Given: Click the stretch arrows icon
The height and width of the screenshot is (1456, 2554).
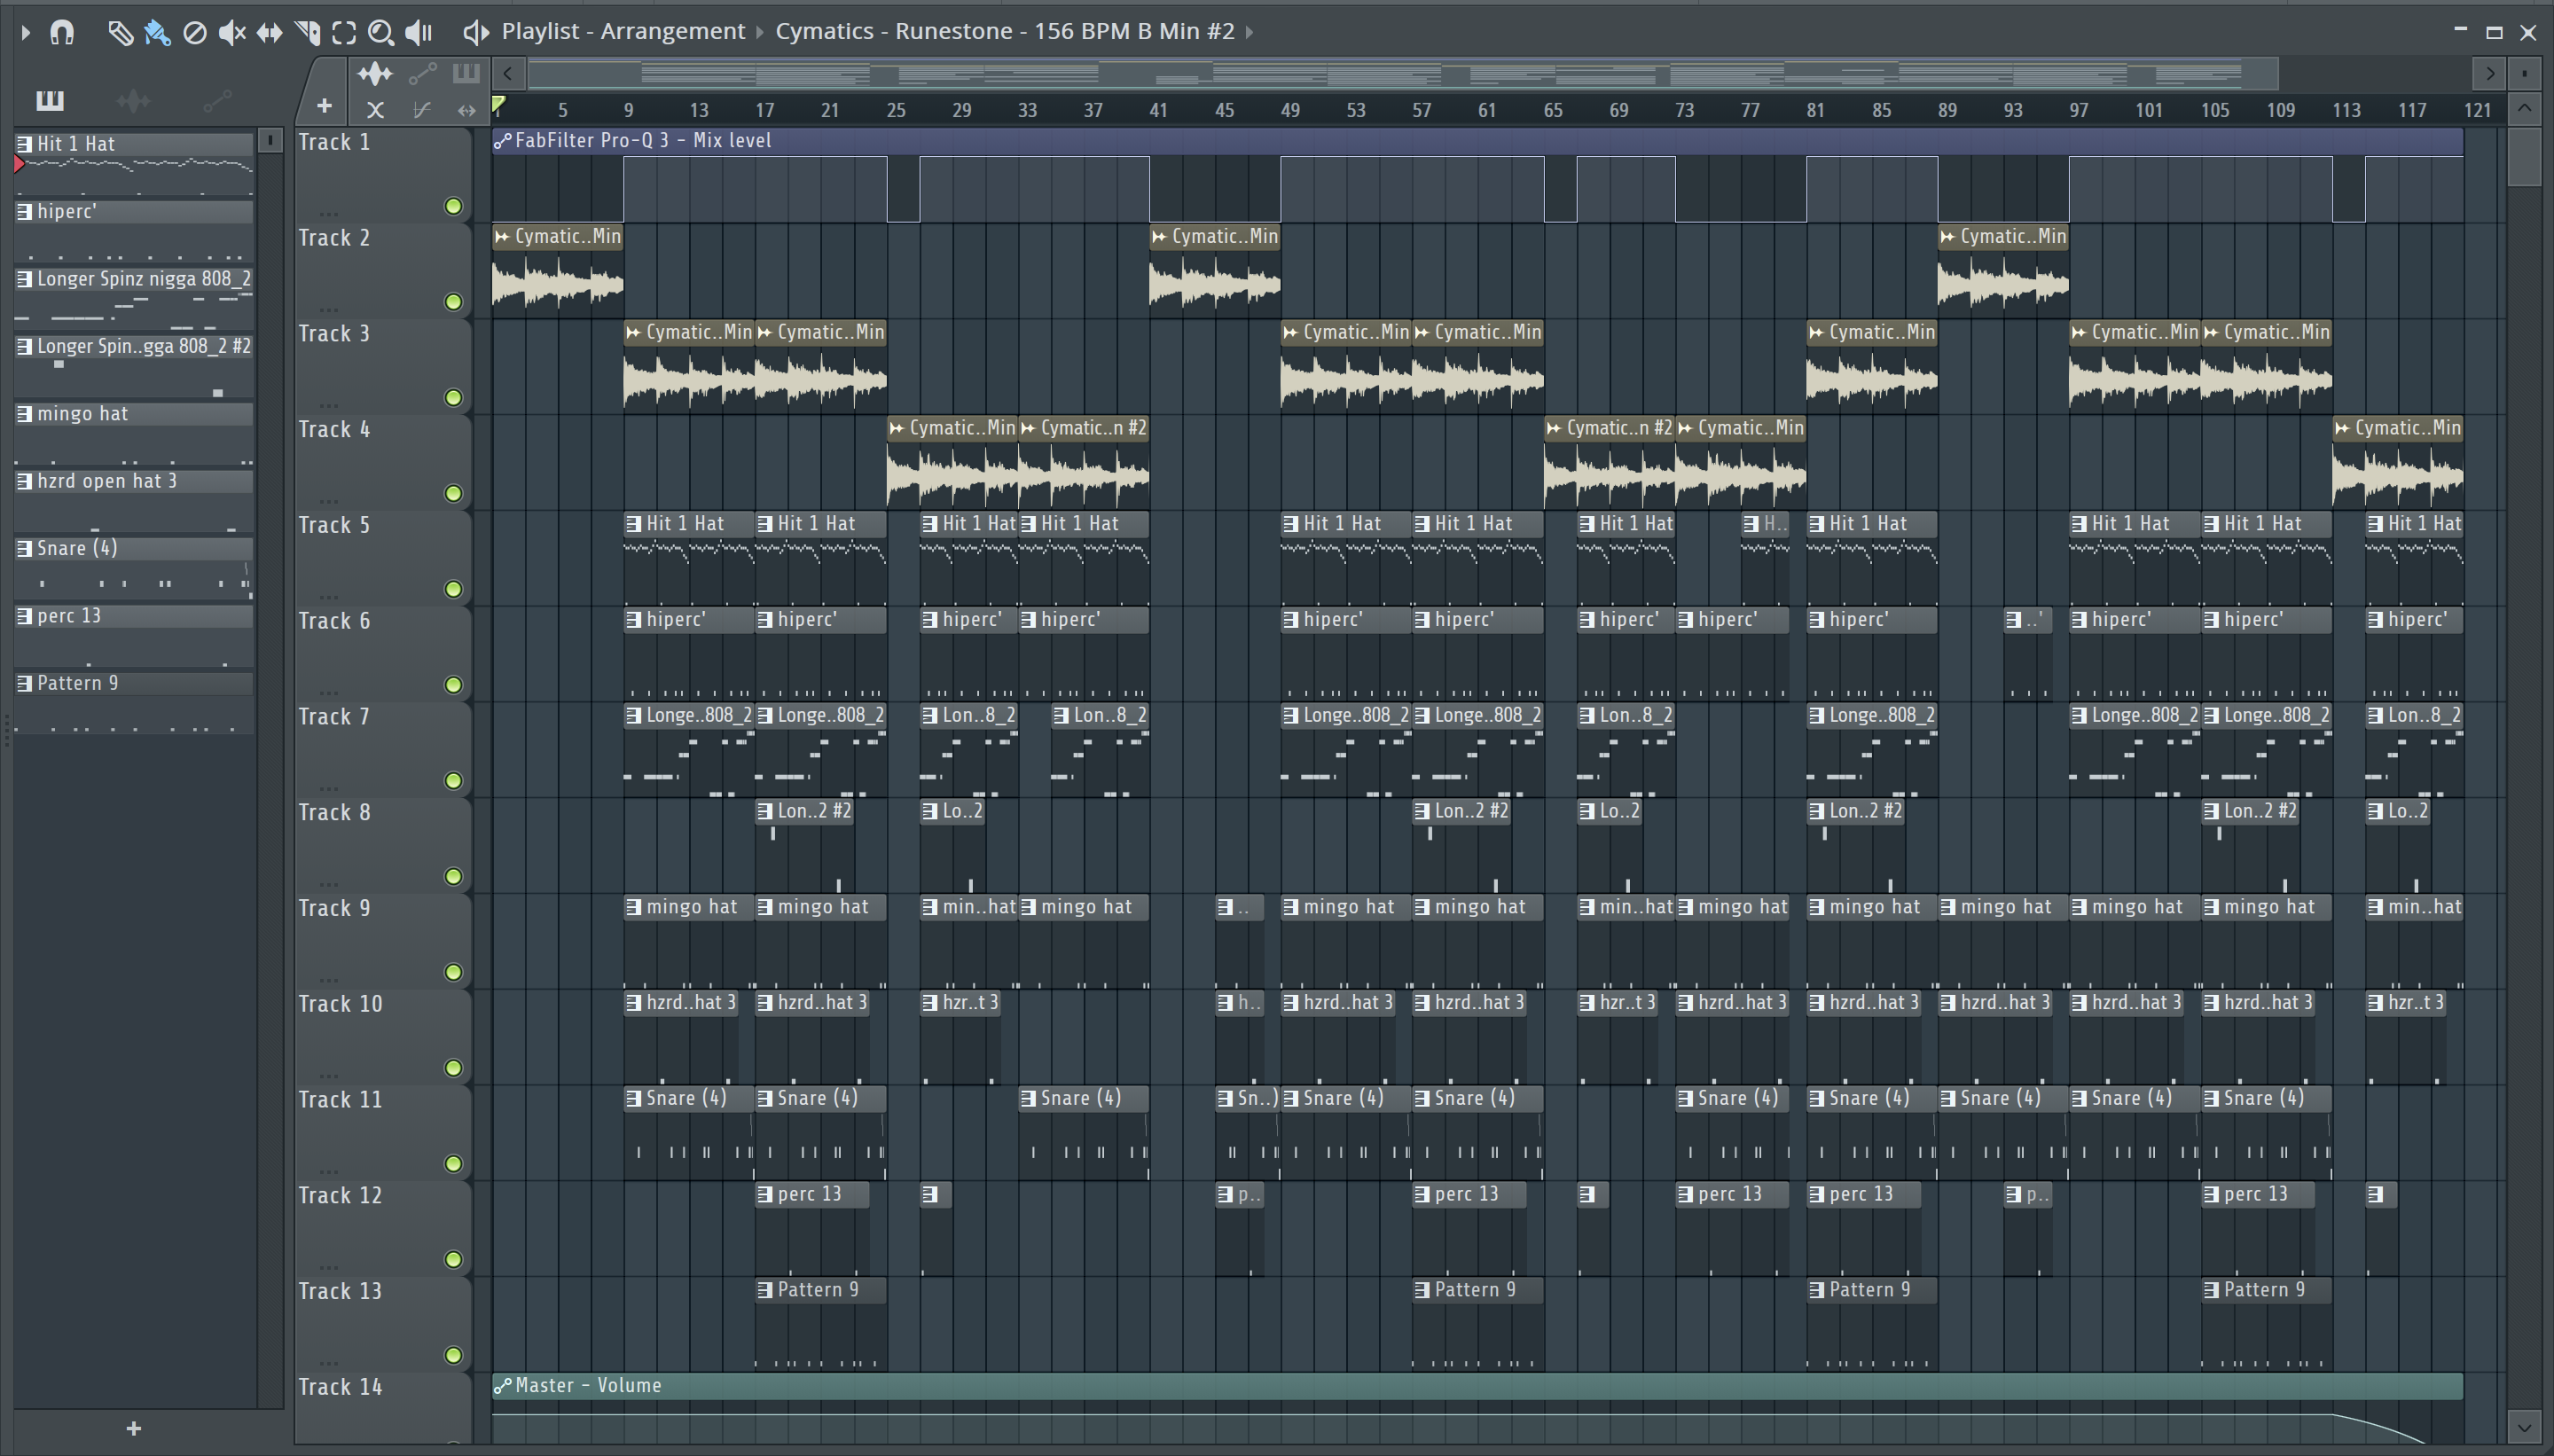Looking at the screenshot, I should click(x=466, y=110).
